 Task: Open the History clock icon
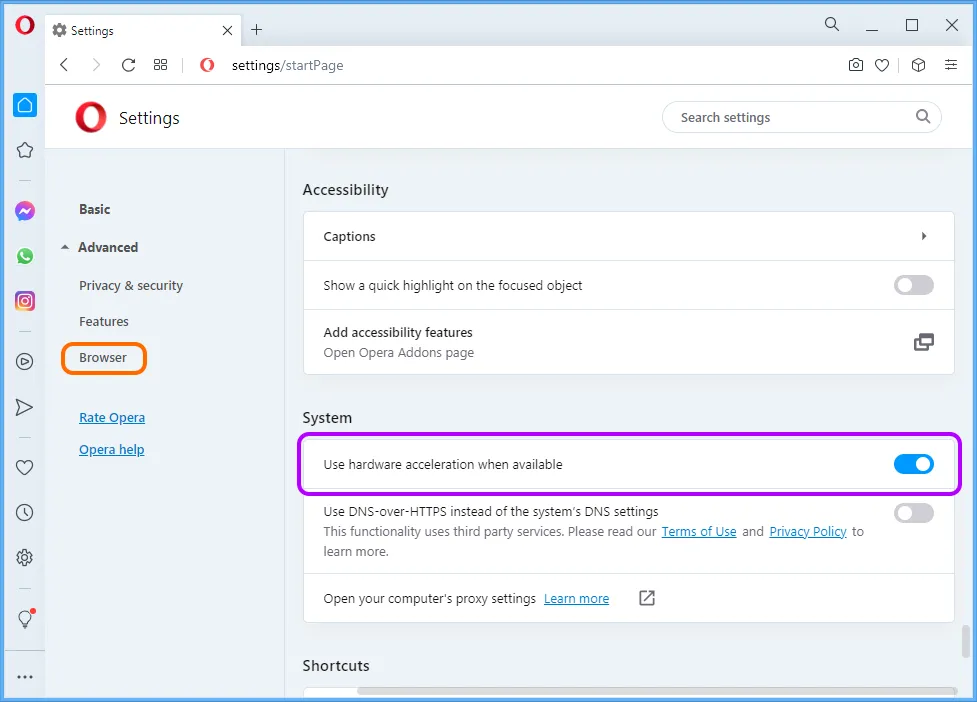pos(24,513)
